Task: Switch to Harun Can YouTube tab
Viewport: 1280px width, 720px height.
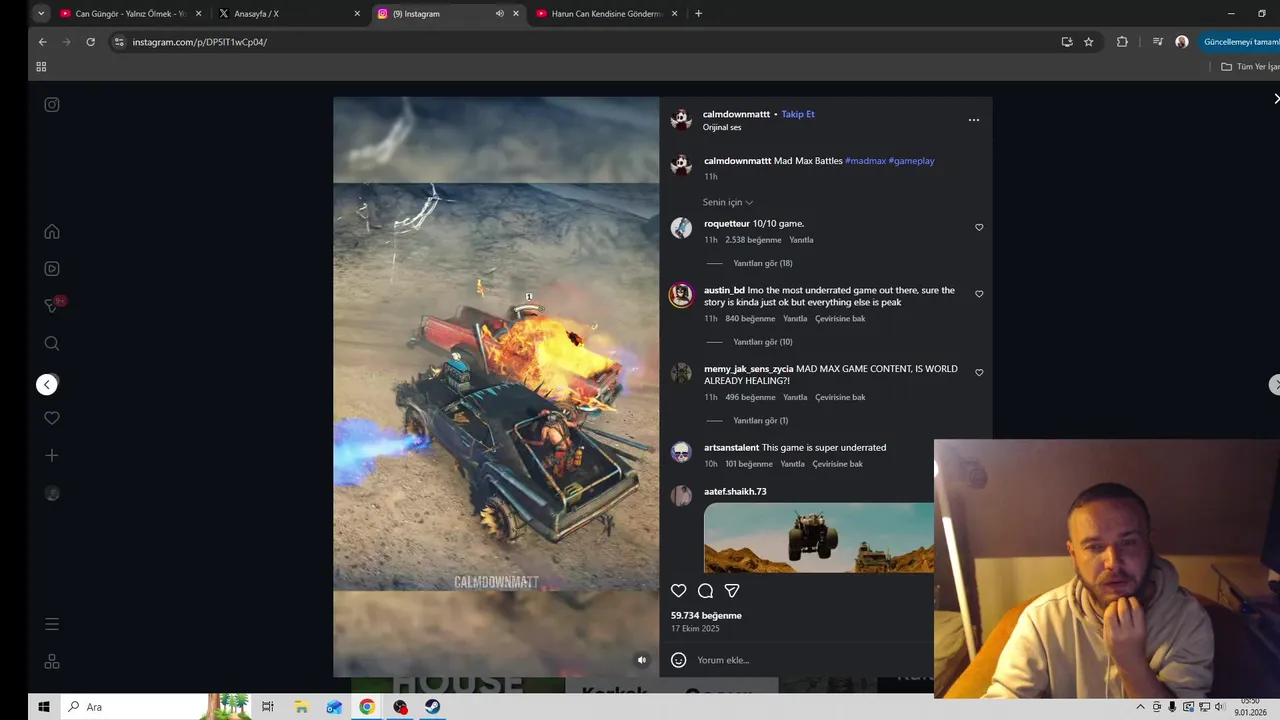Action: (608, 14)
